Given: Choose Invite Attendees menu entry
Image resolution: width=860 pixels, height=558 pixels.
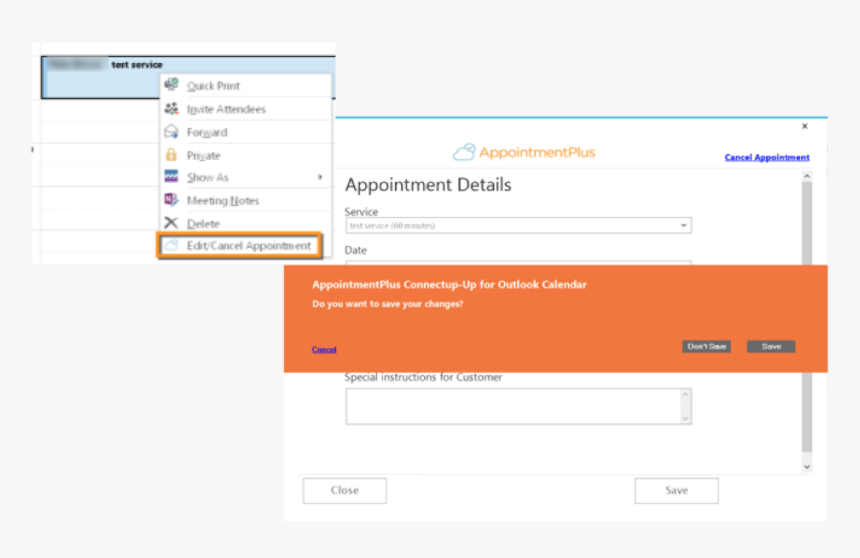Looking at the screenshot, I should click(x=246, y=109).
